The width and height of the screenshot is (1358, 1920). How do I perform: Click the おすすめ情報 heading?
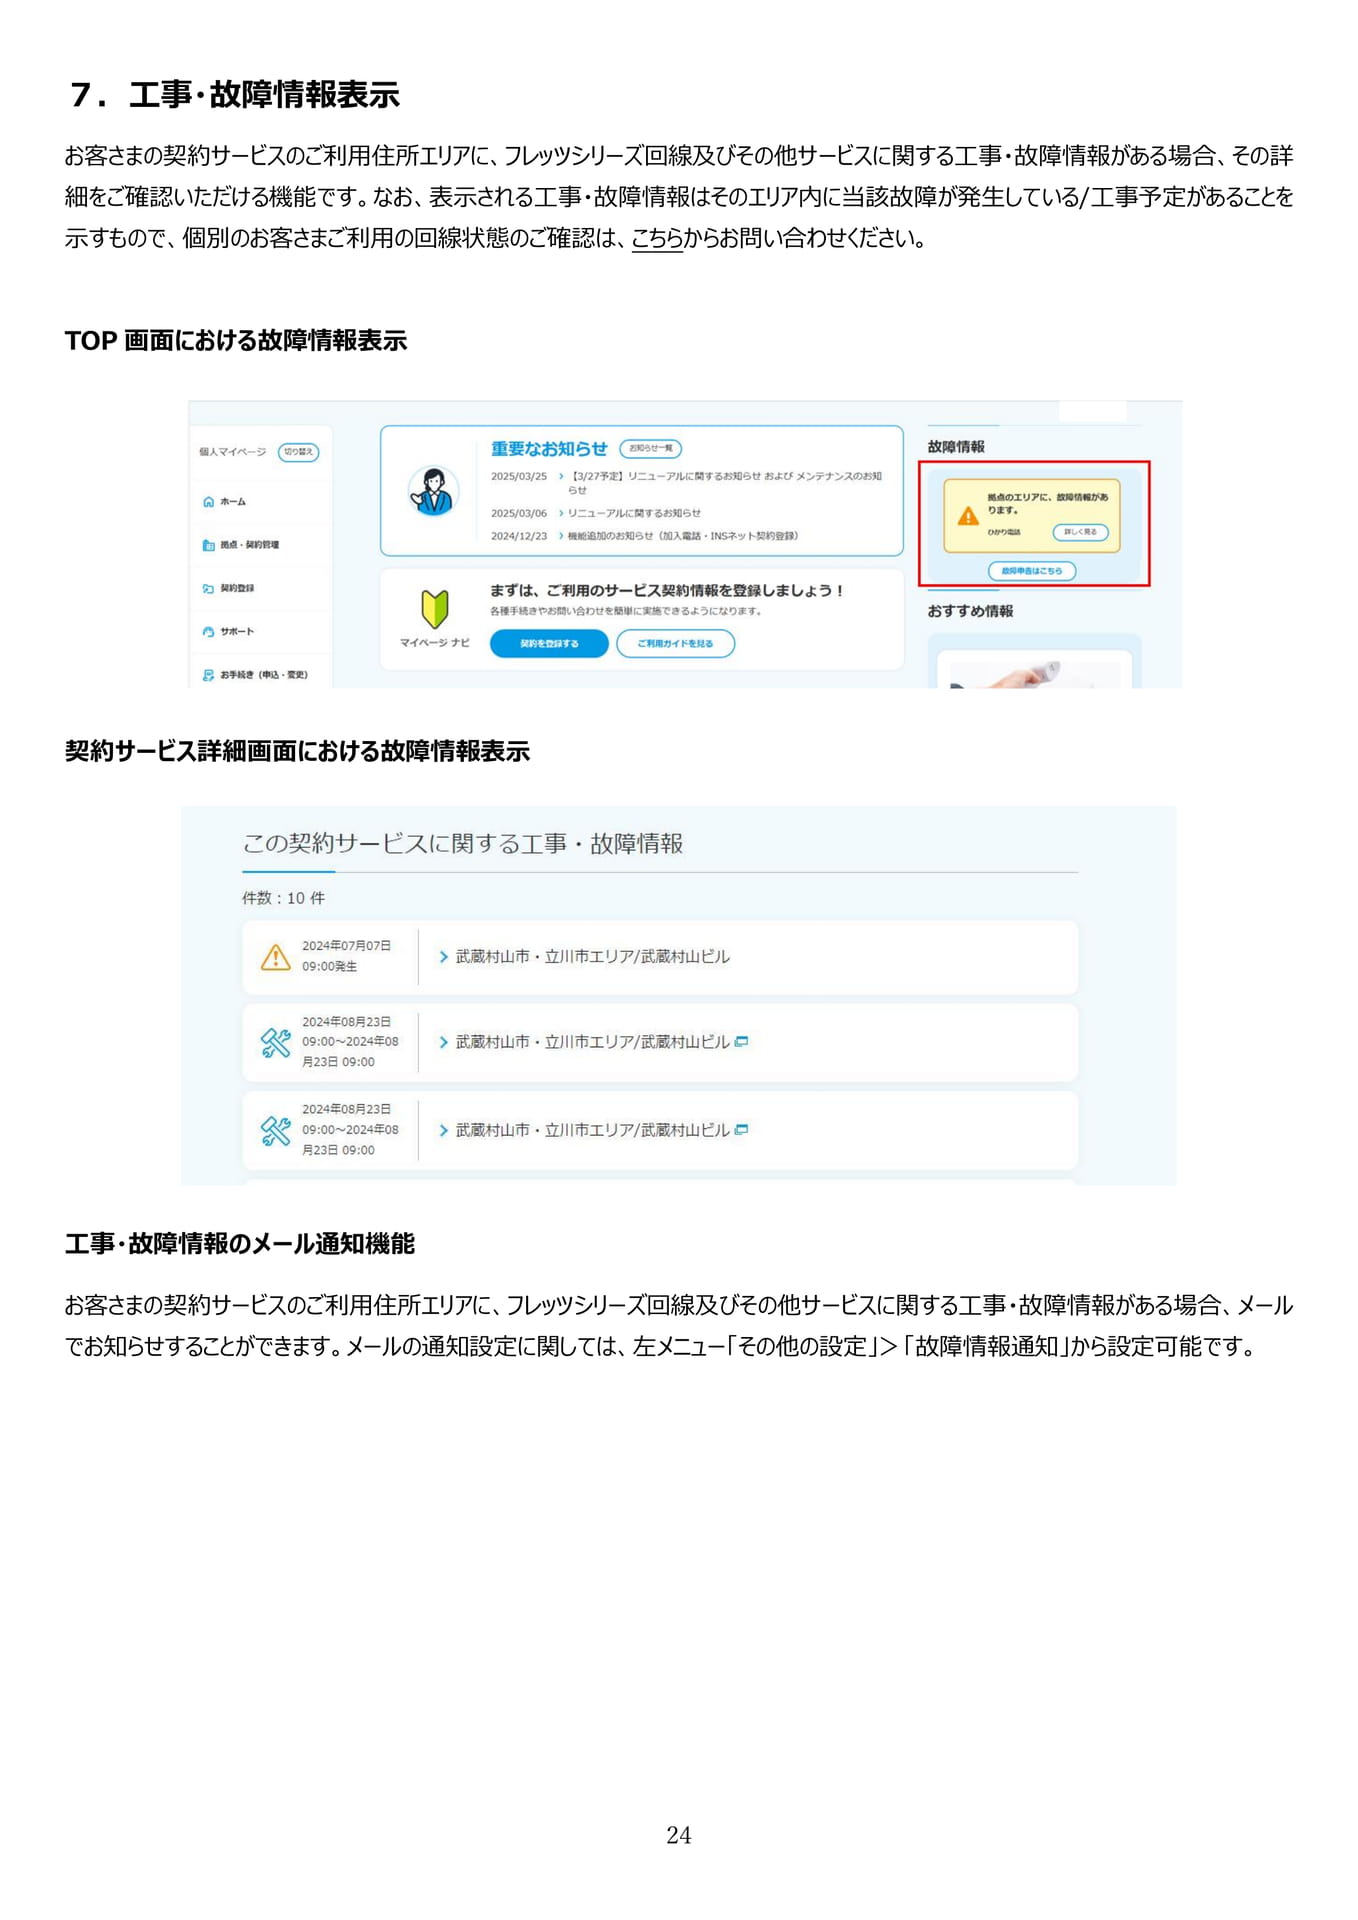[970, 611]
